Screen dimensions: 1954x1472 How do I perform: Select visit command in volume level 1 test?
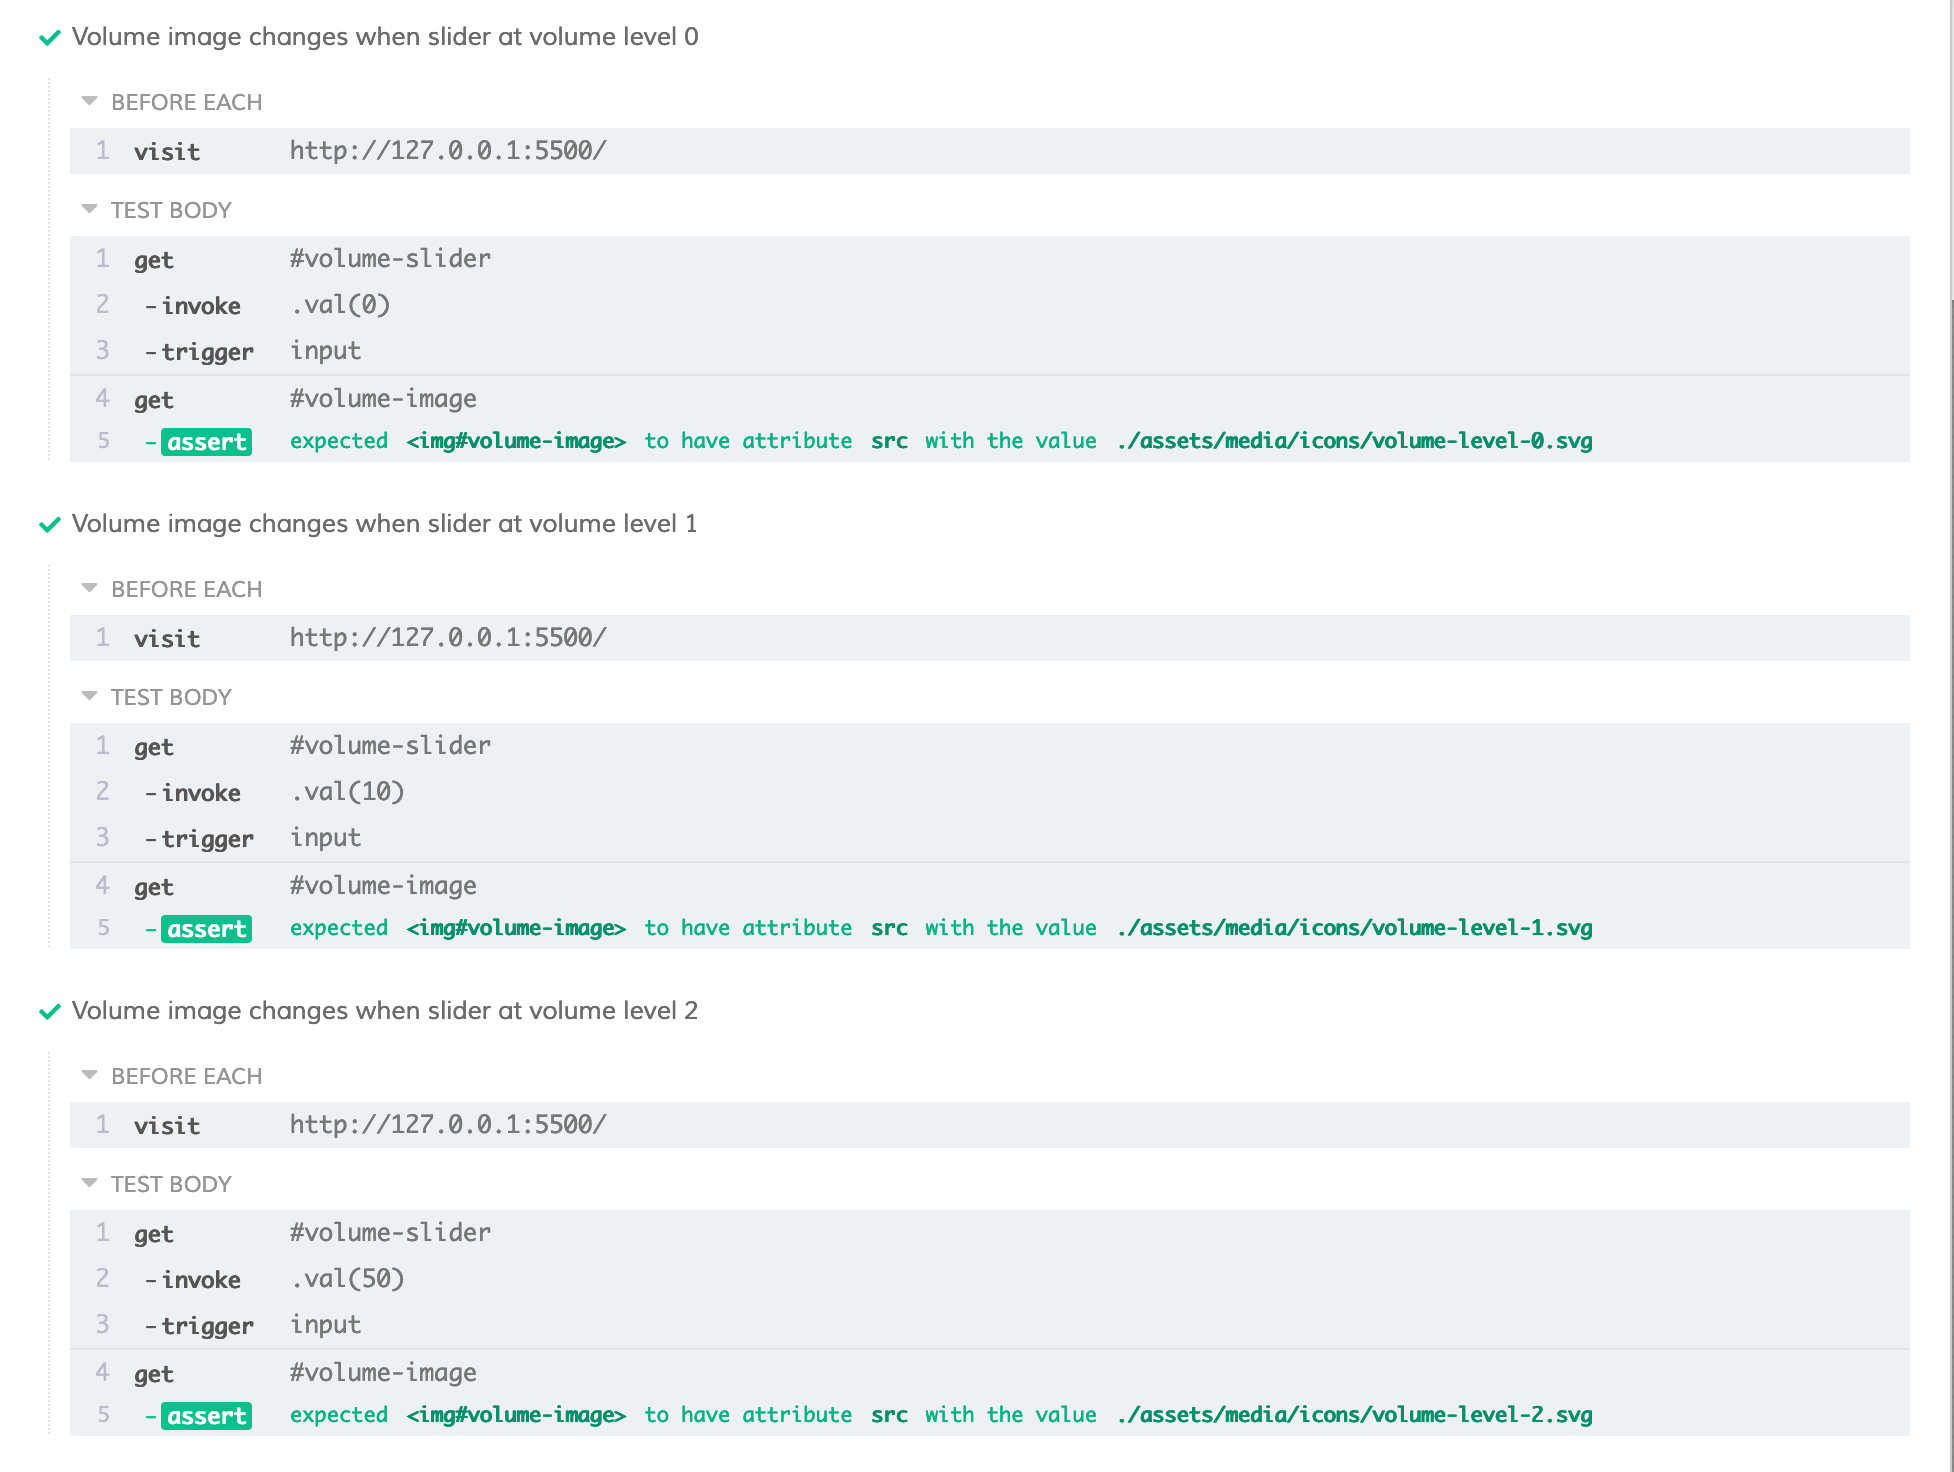point(990,638)
